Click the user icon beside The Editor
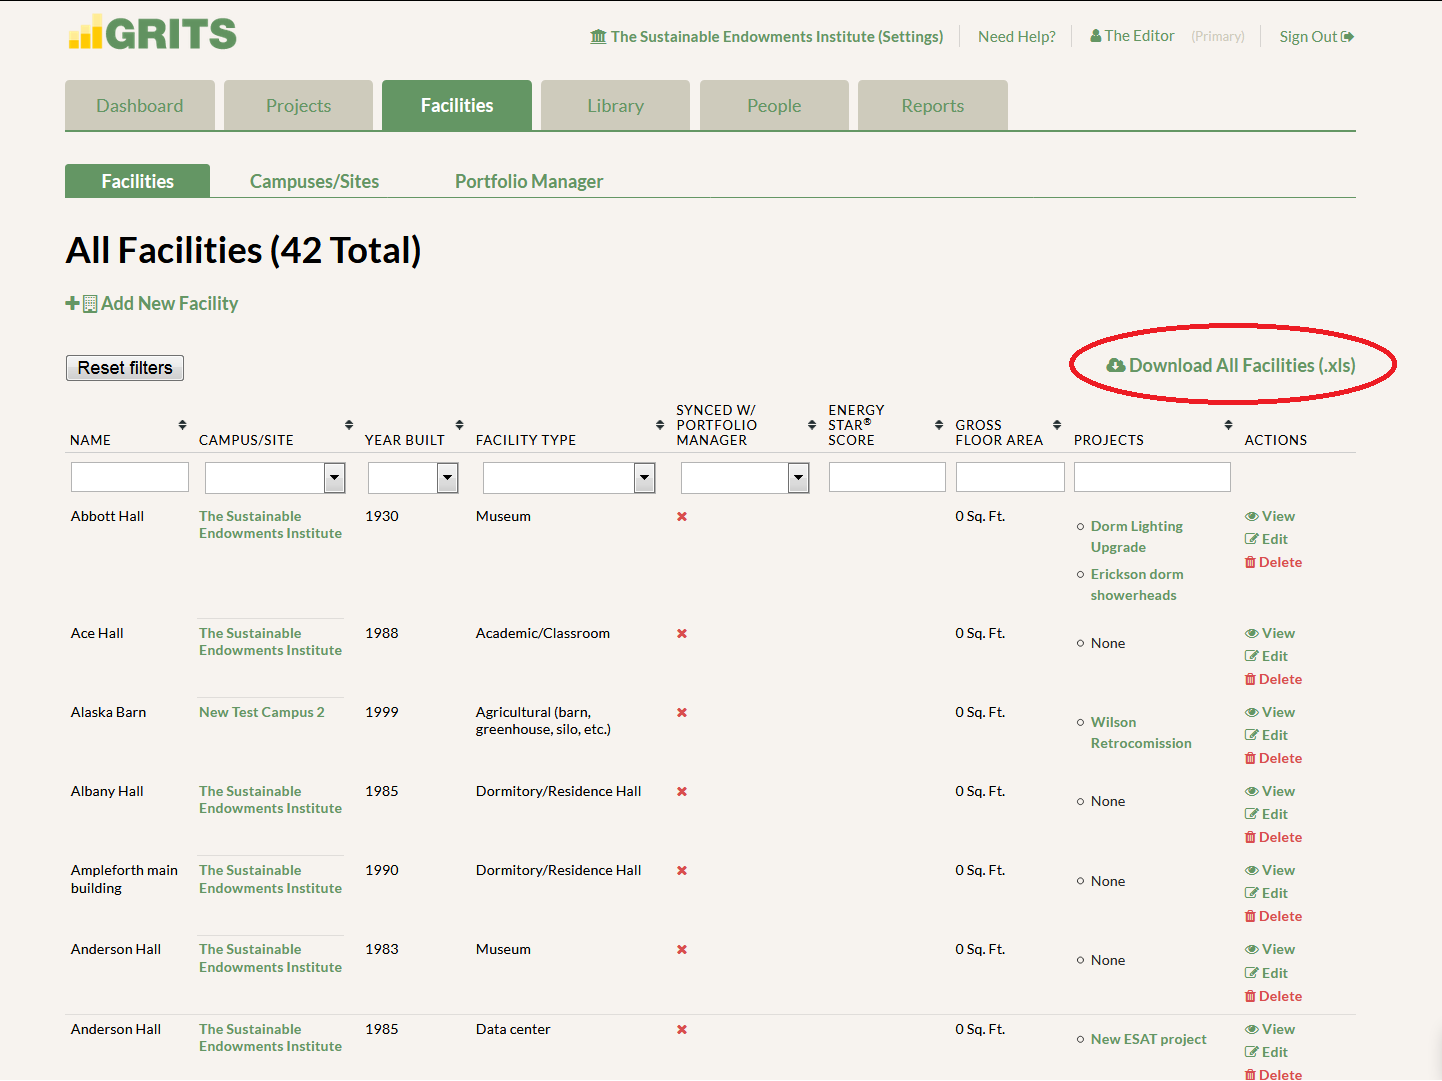This screenshot has height=1081, width=1442. pos(1096,36)
